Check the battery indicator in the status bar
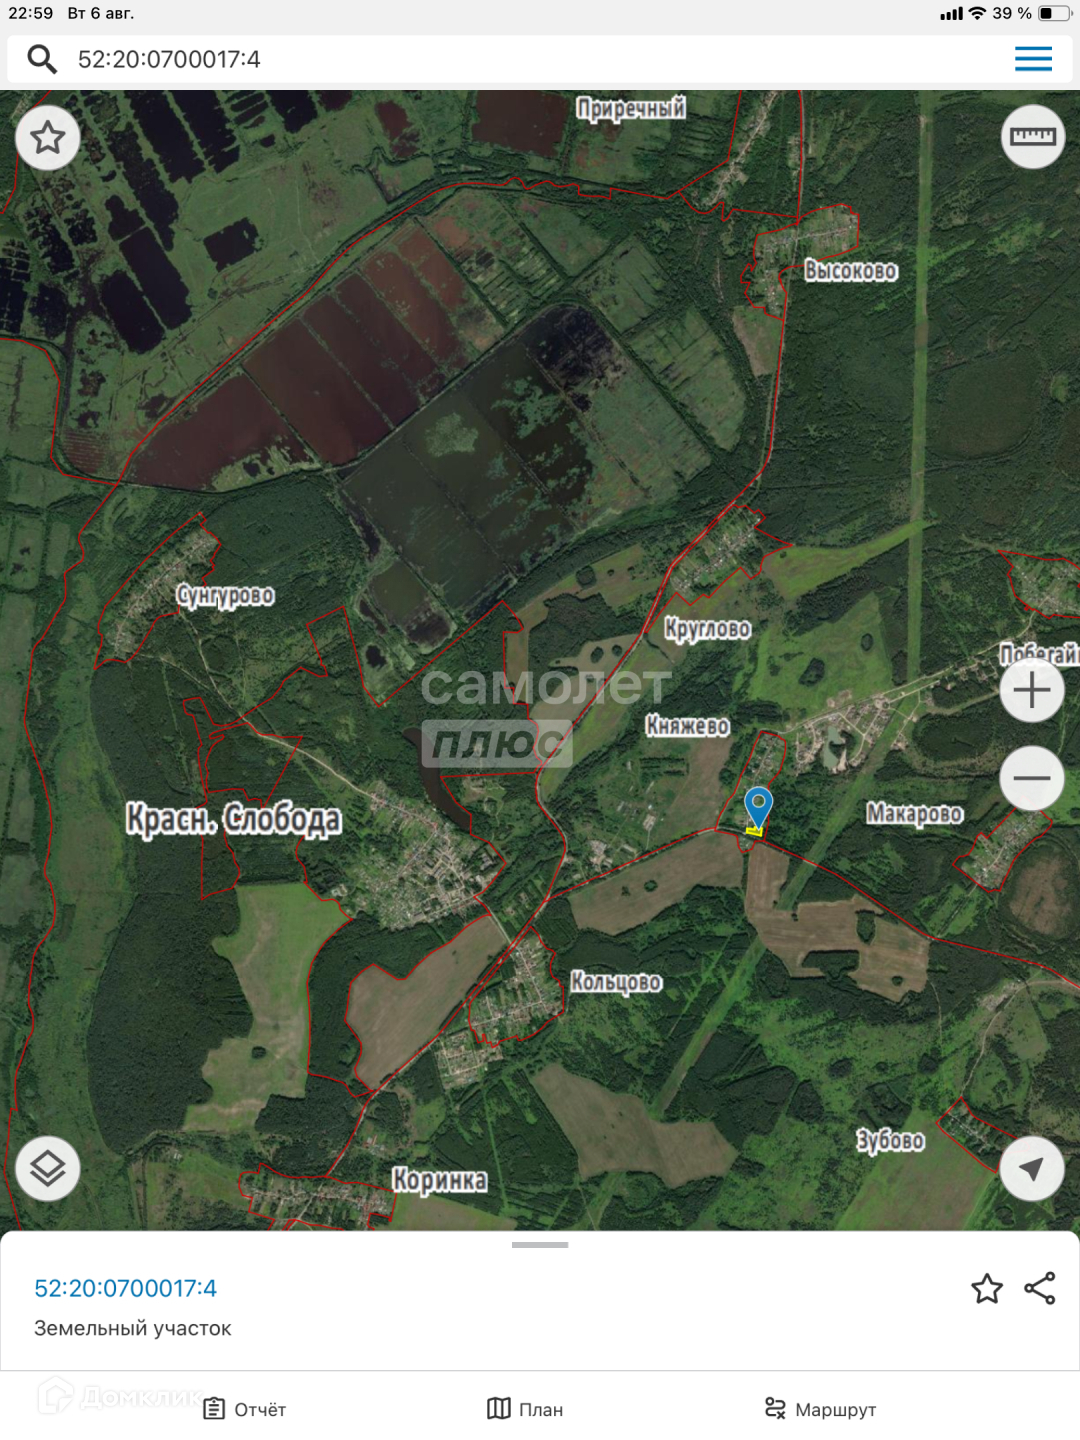 pyautogui.click(x=1055, y=13)
